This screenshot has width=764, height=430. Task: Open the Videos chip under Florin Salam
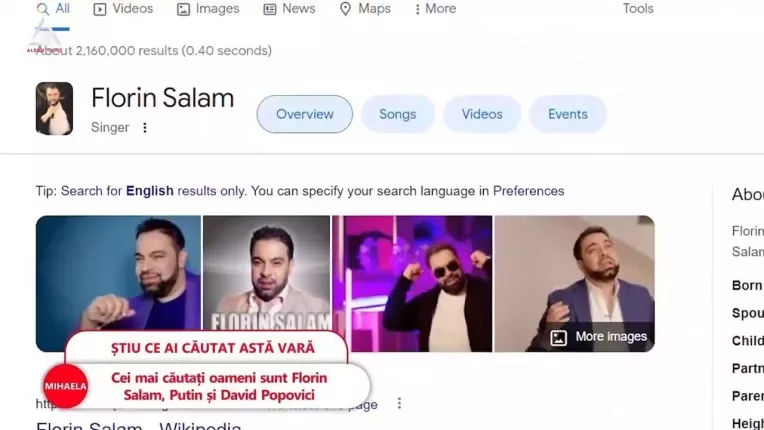point(482,114)
